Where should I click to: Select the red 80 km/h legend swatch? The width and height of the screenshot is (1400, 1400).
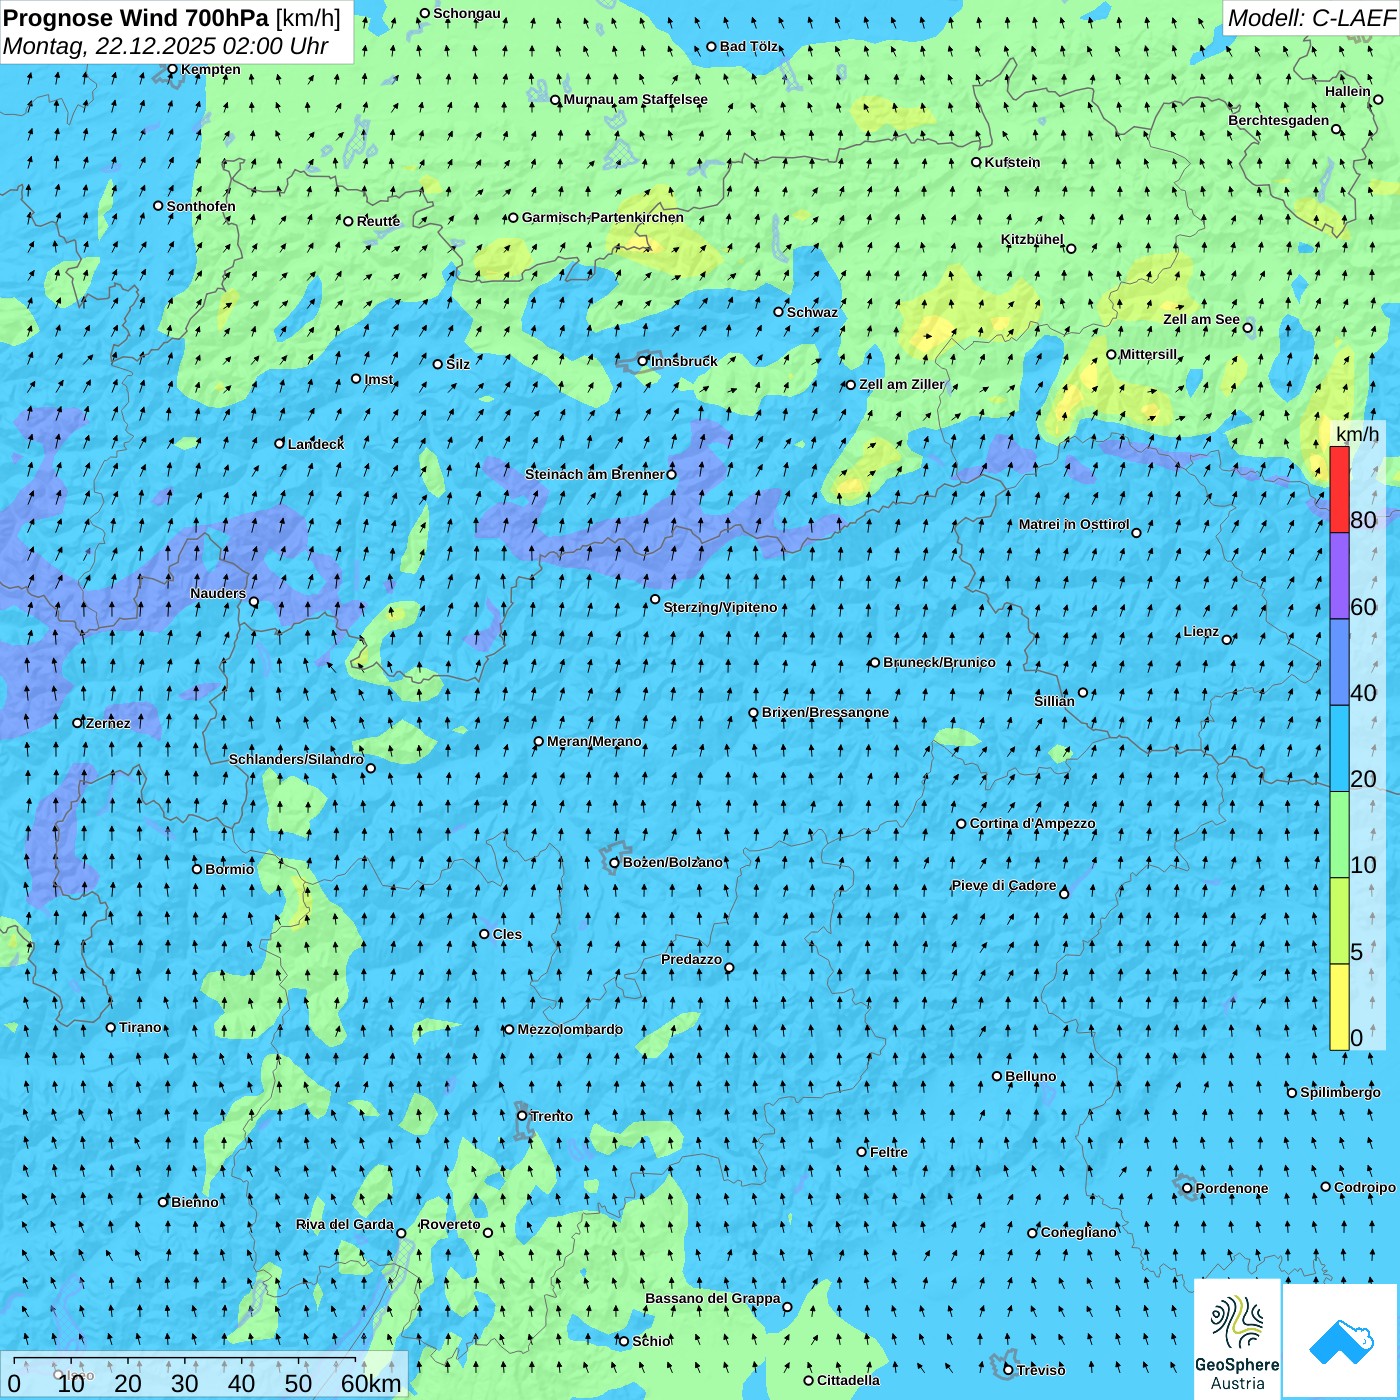pyautogui.click(x=1339, y=489)
